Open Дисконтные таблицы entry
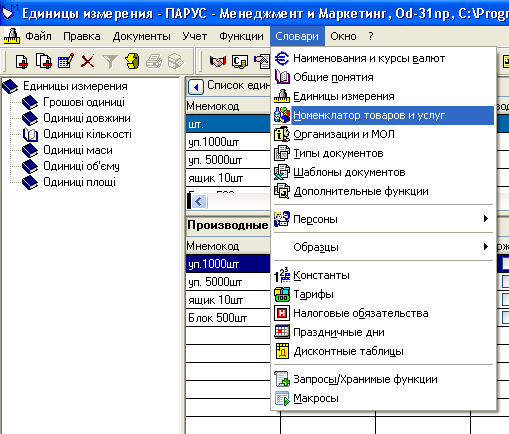The height and width of the screenshot is (434, 509). coord(383,351)
